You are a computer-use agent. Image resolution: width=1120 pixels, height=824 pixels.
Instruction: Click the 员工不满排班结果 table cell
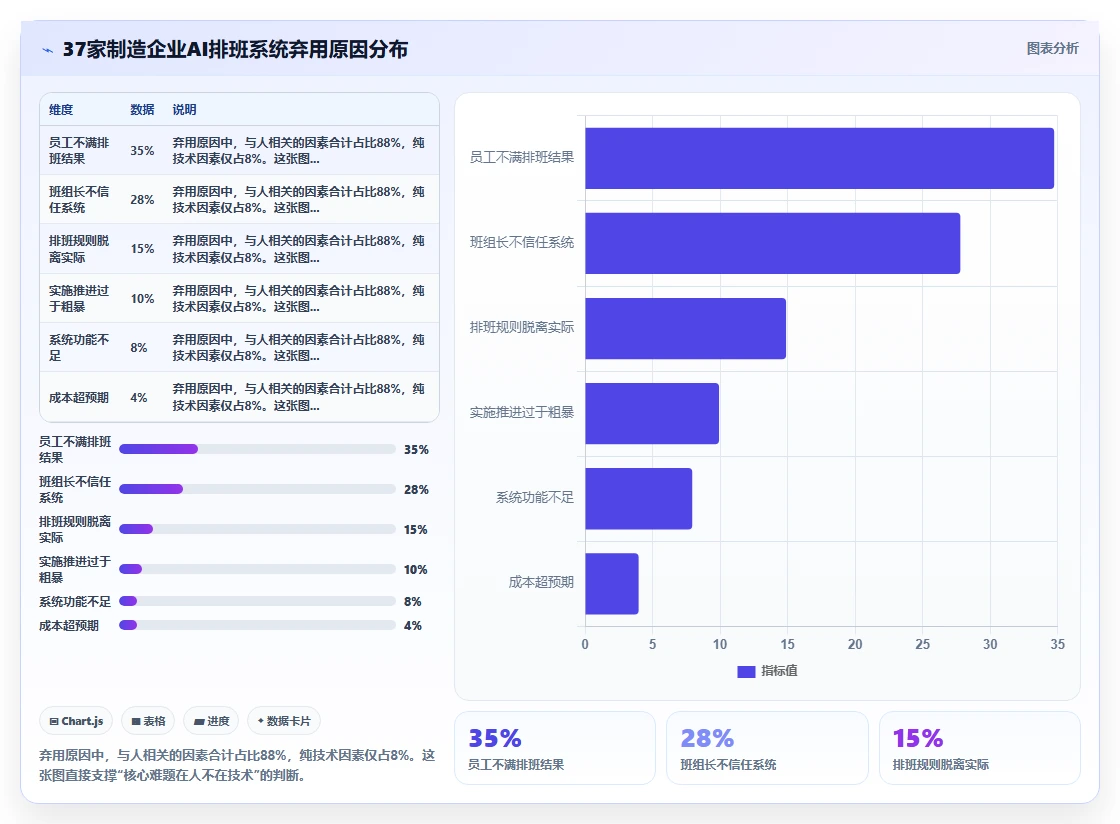click(x=79, y=151)
